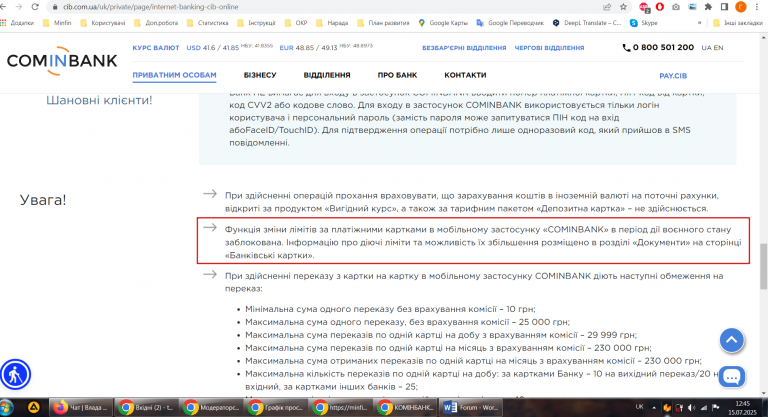The width and height of the screenshot is (768, 417).
Task: Open the Minfin bookmark folder
Action: coord(58,23)
